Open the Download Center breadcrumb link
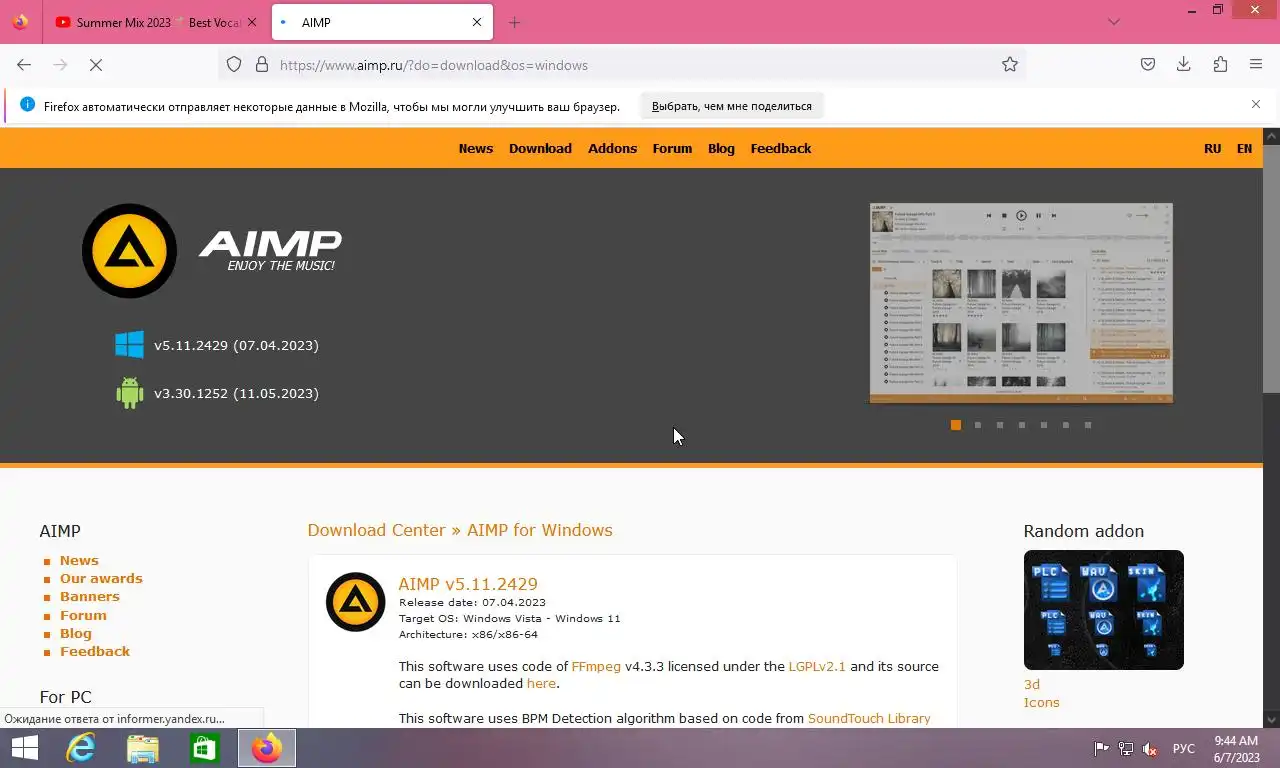 coord(376,530)
